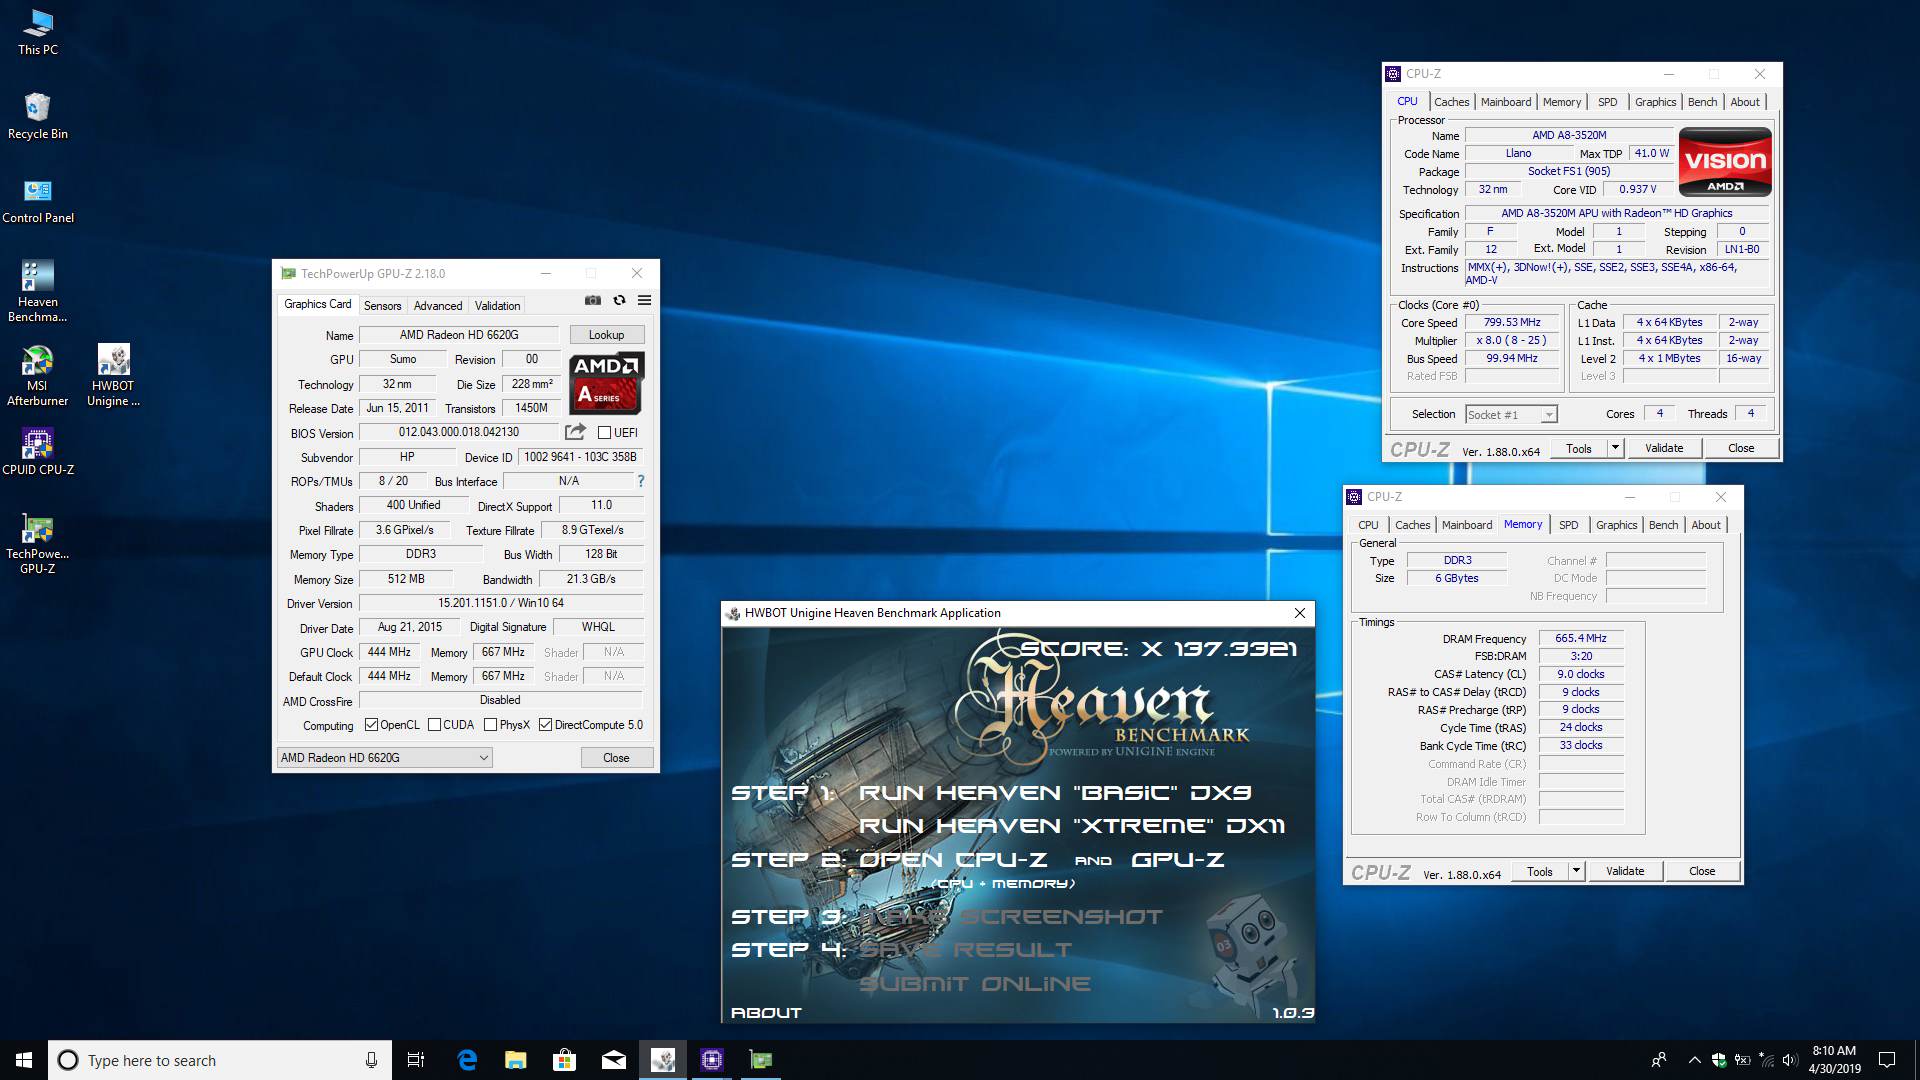This screenshot has height=1080, width=1920.
Task: Switch to HWBOT Heaven taskbar button
Action: pos(663,1060)
